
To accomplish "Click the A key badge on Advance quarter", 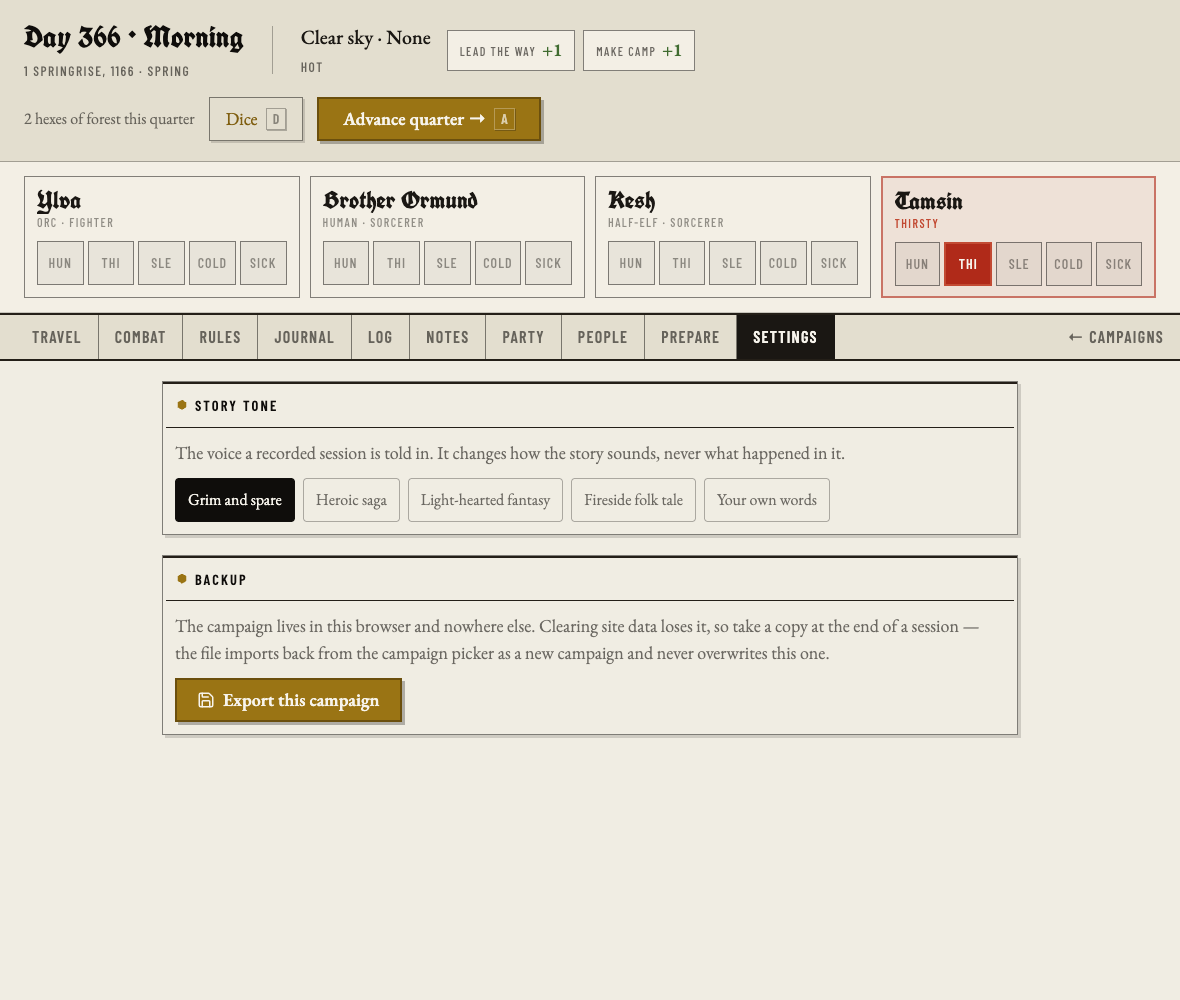I will pos(504,119).
